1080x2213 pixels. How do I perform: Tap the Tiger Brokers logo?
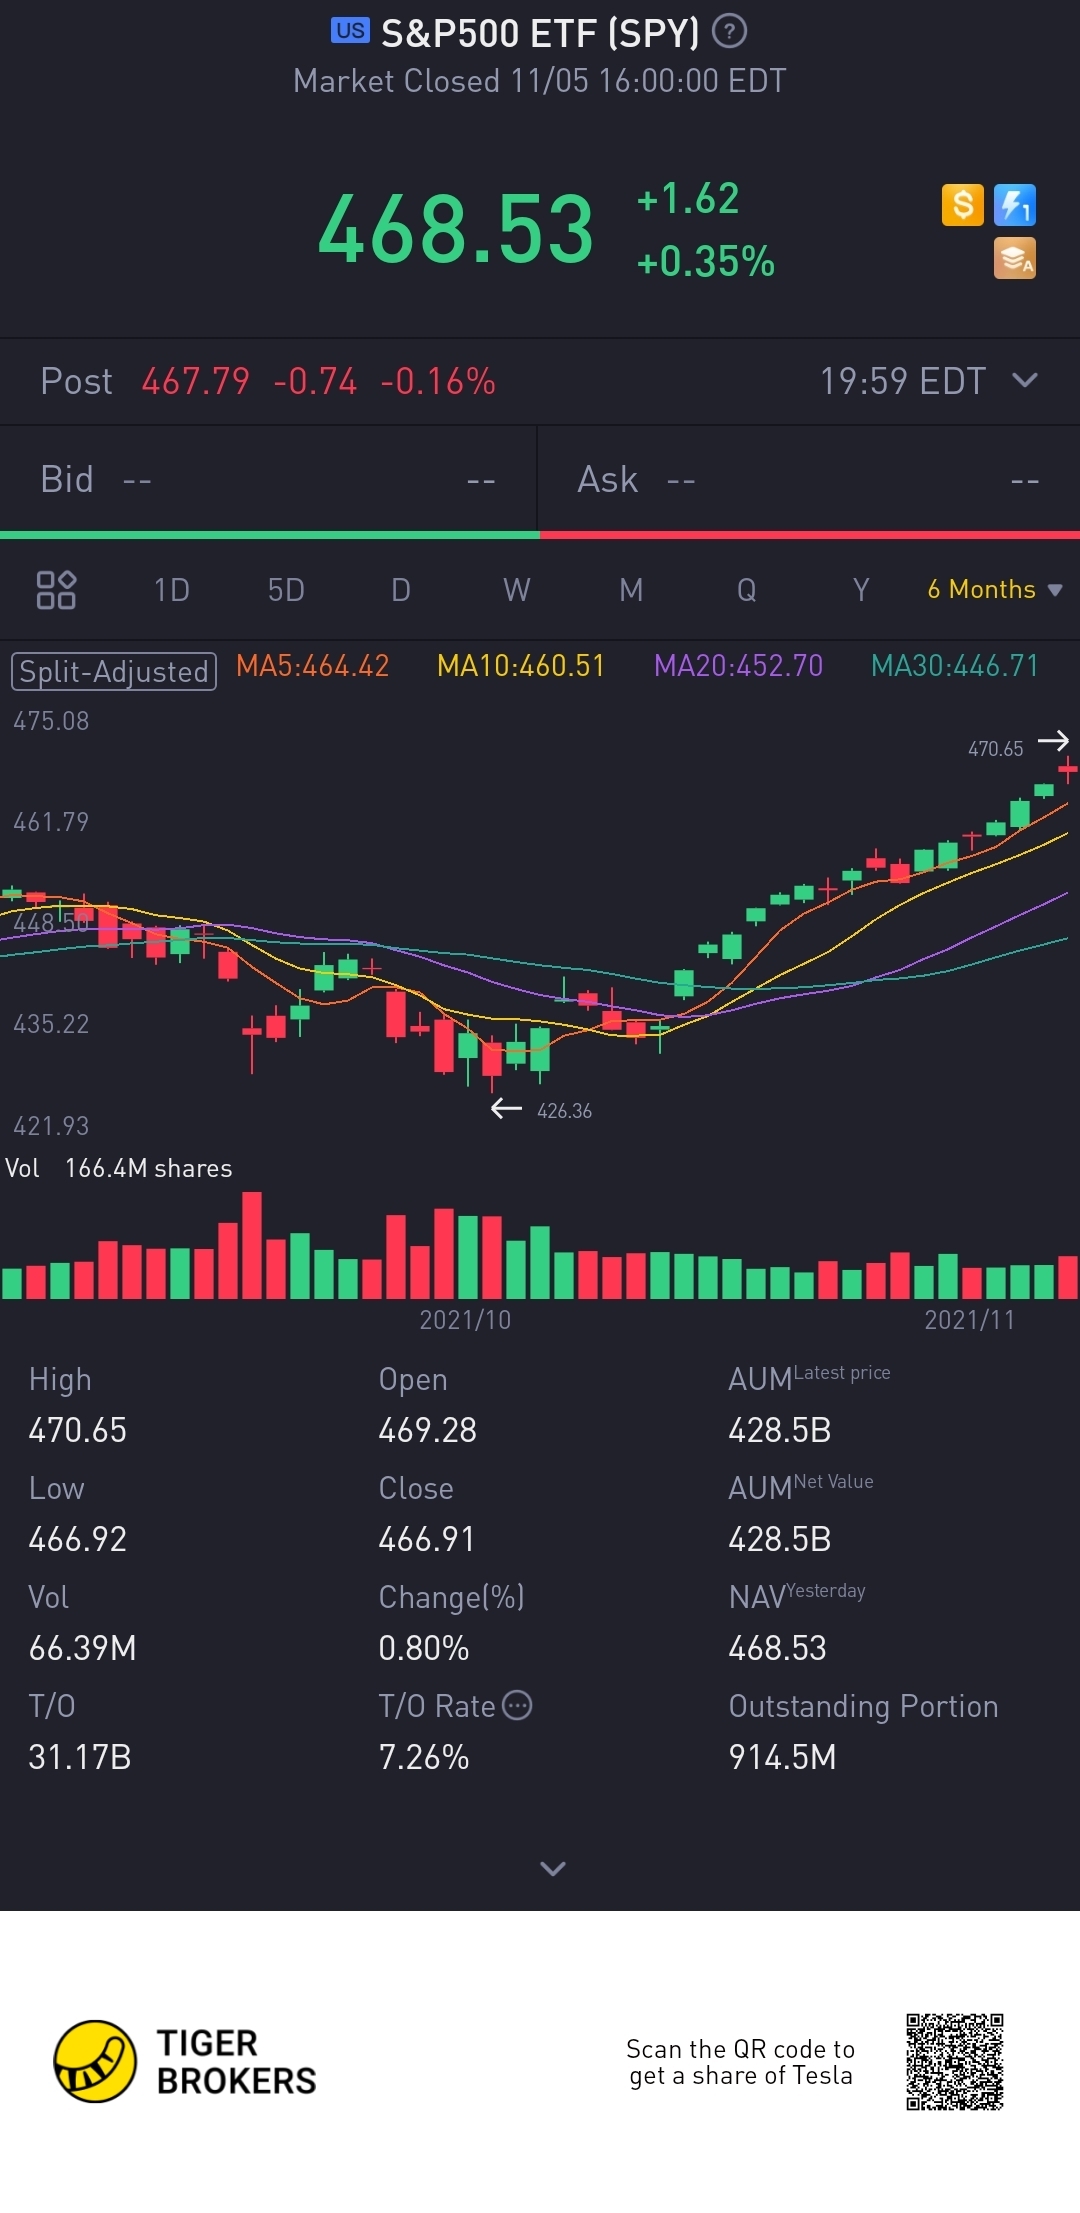(x=185, y=2062)
